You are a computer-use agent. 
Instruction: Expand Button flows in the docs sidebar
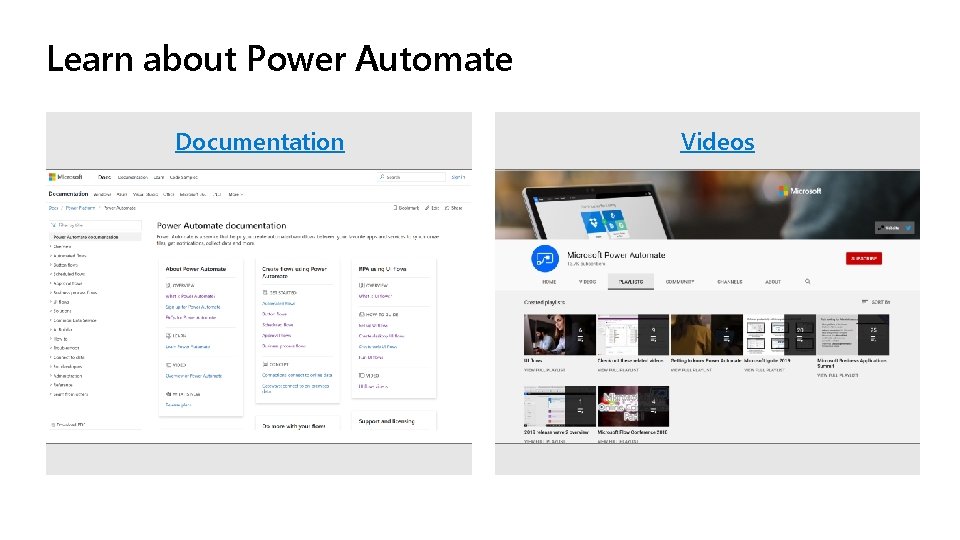tap(65, 265)
